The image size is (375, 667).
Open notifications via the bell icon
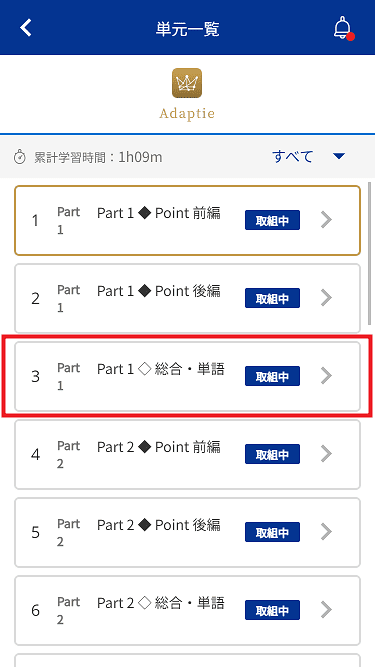[343, 29]
